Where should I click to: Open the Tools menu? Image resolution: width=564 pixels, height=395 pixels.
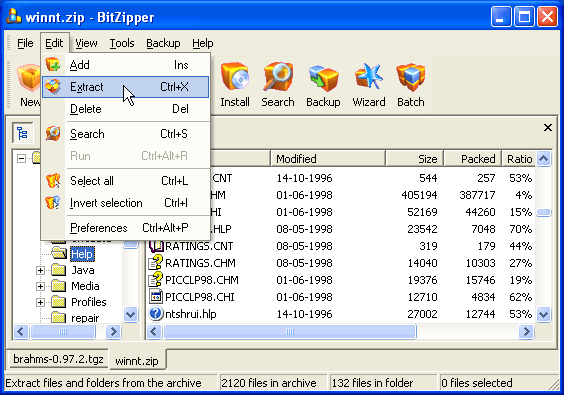coord(122,44)
